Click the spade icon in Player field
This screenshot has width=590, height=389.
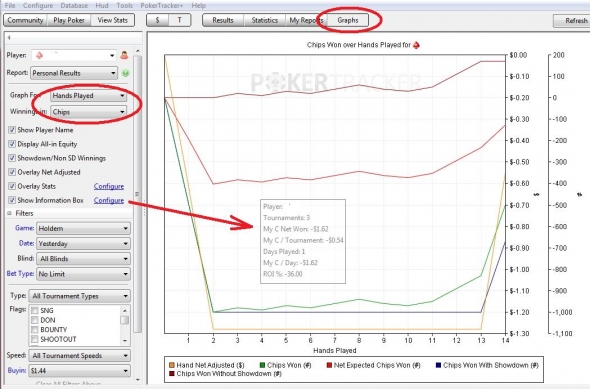39,55
